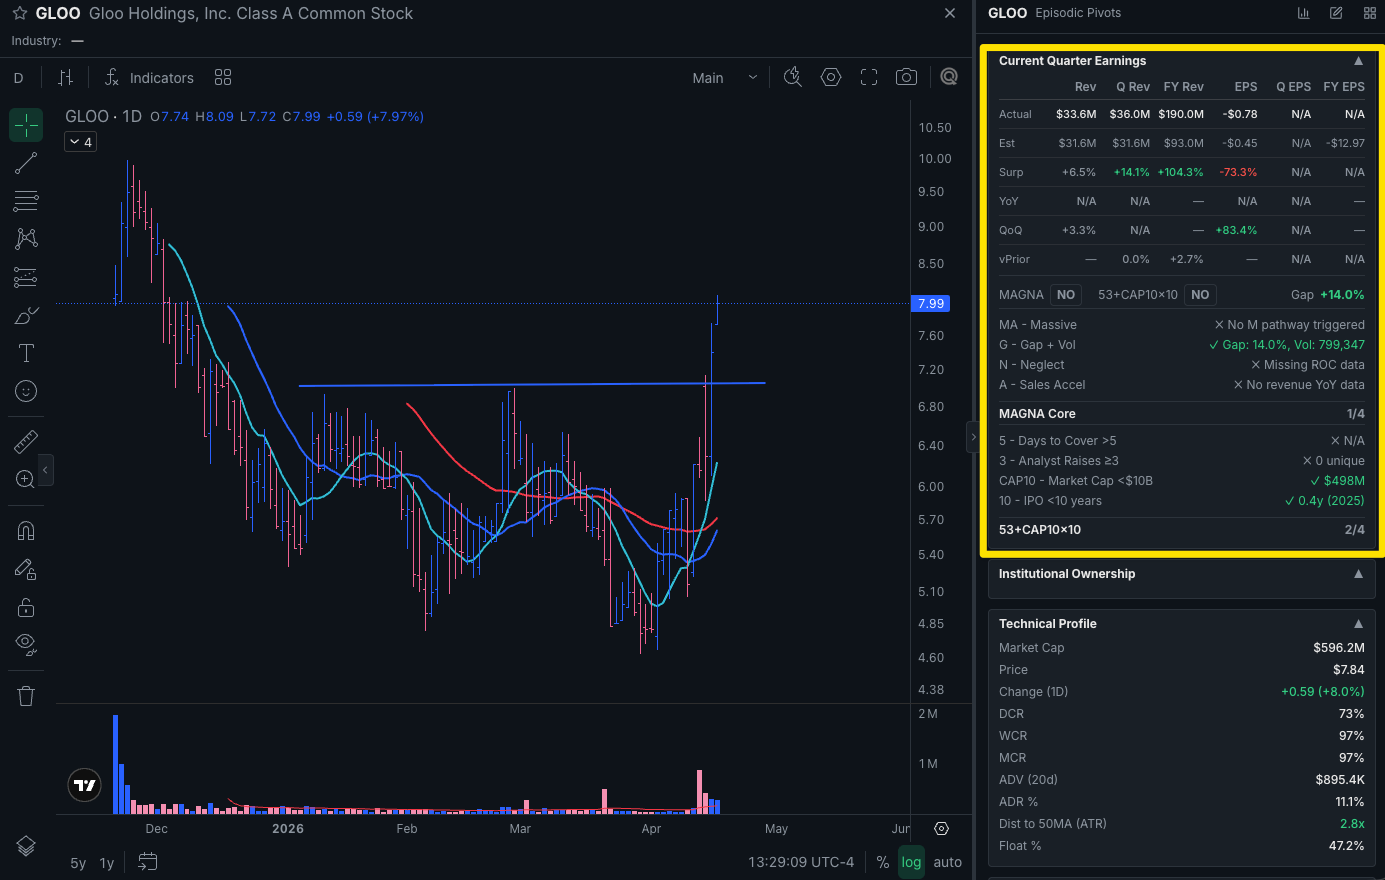Open the go to date calendar icon
1385x880 pixels.
(x=148, y=861)
